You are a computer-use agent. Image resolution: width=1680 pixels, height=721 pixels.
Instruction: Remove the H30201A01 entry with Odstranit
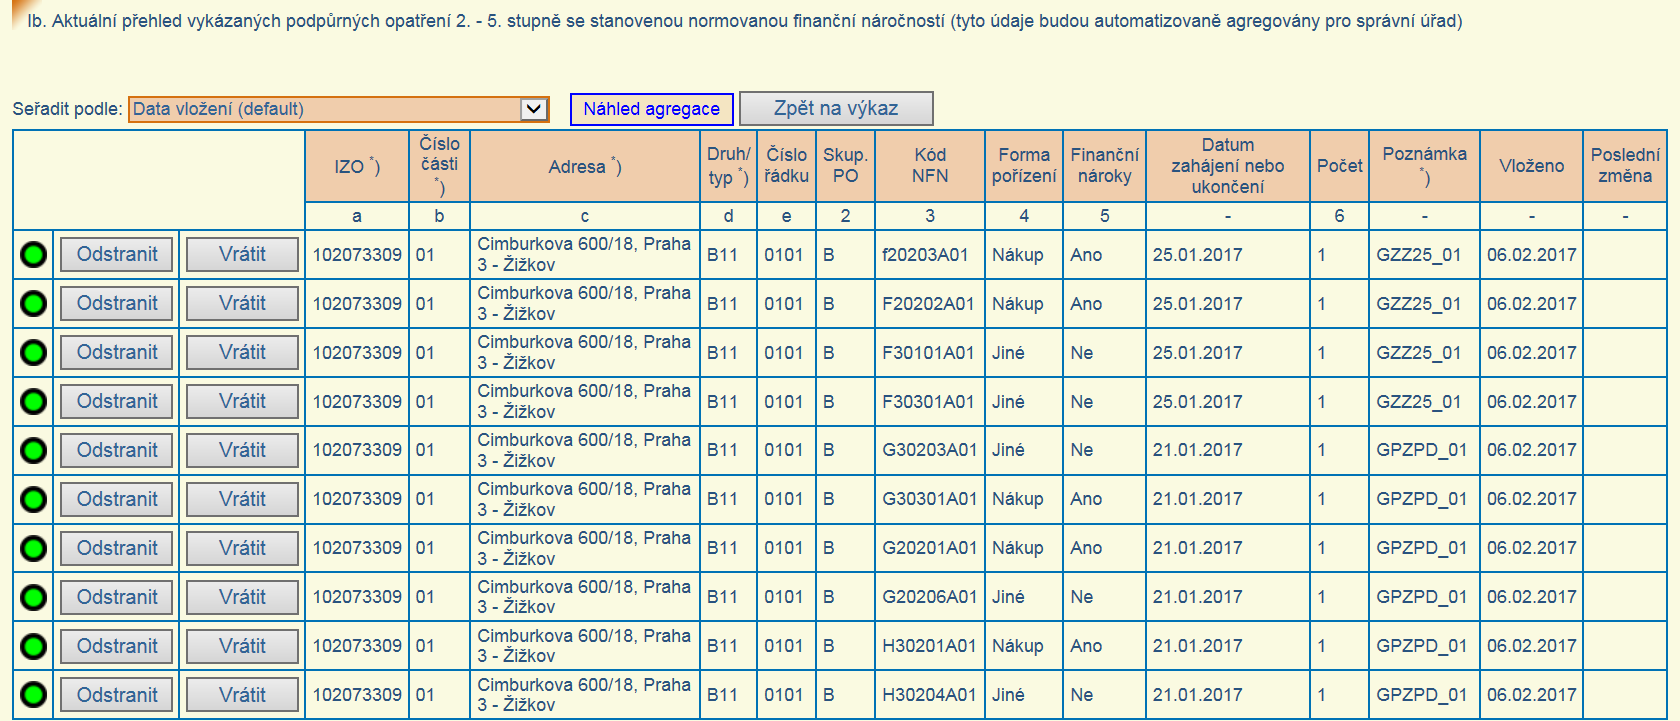click(x=117, y=646)
